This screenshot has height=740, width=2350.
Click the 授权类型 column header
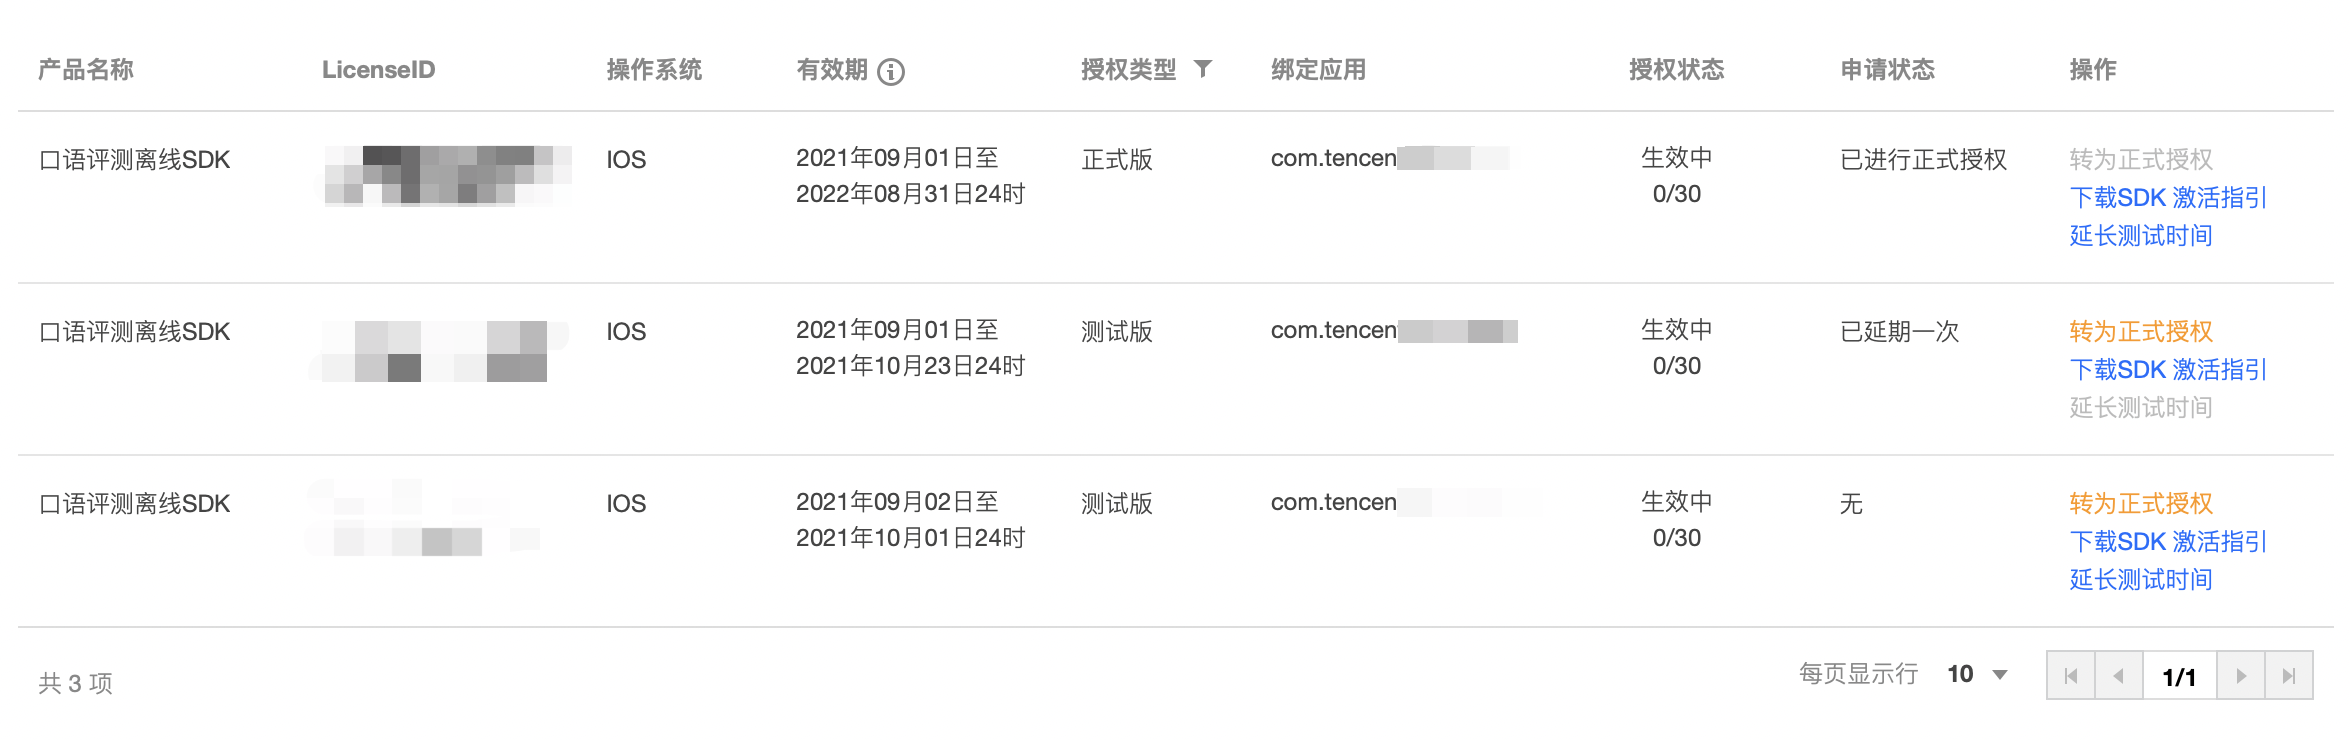point(1128,70)
